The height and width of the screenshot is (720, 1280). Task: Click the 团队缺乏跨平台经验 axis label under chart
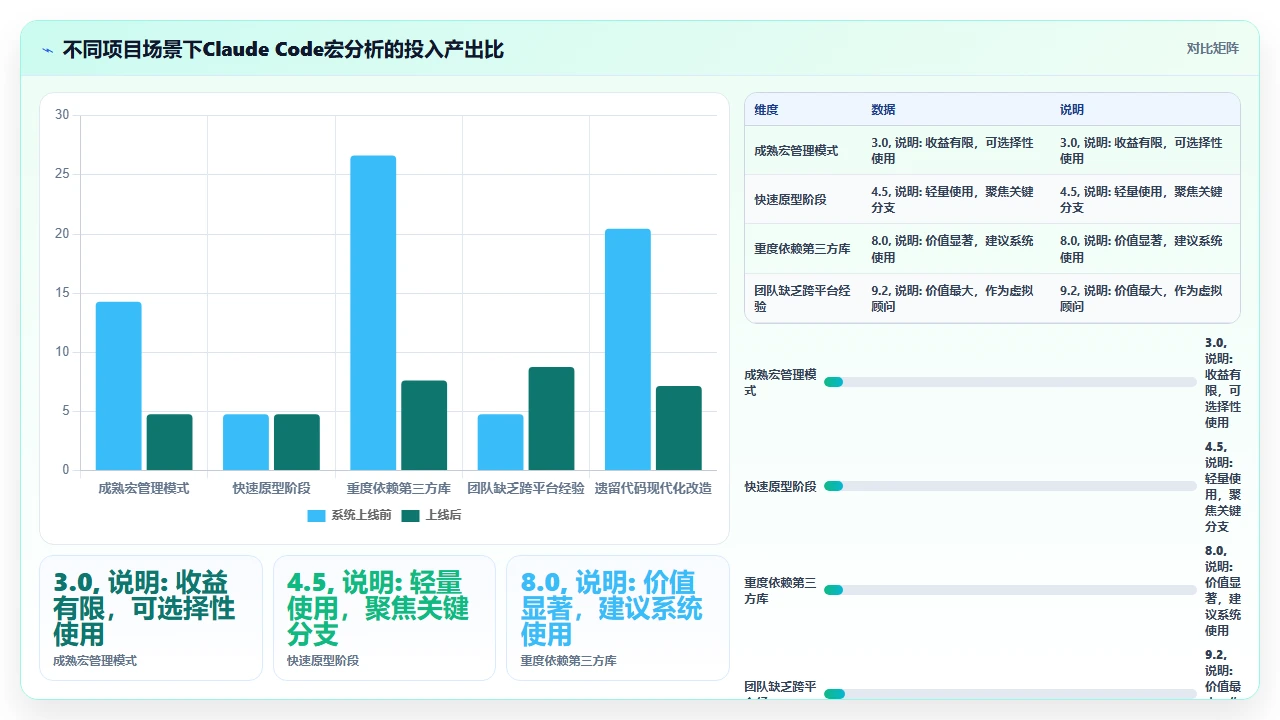click(526, 488)
